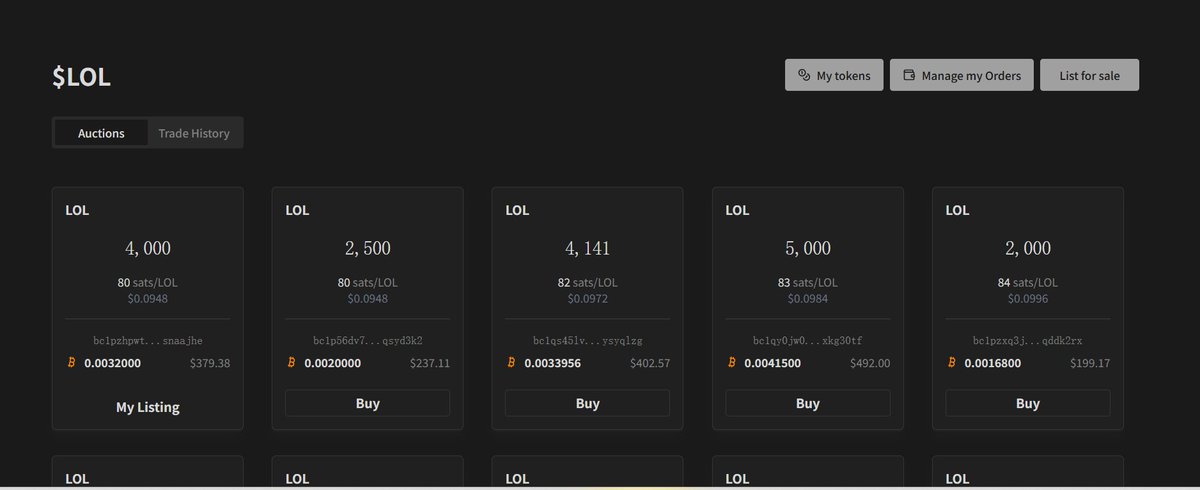Click seller address bc1pzhpwt...snaajhe
The height and width of the screenshot is (490, 1200).
[148, 341]
